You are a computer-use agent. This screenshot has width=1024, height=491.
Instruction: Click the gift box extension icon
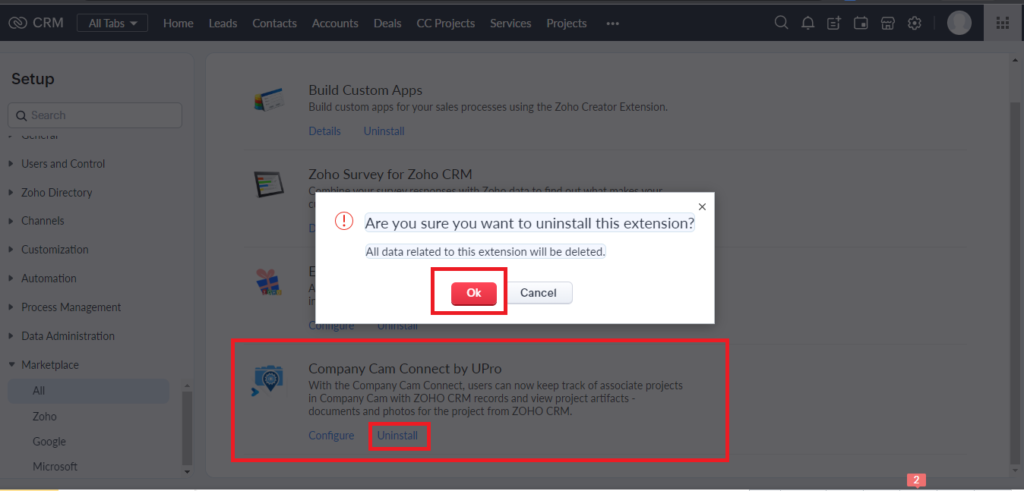pyautogui.click(x=268, y=281)
